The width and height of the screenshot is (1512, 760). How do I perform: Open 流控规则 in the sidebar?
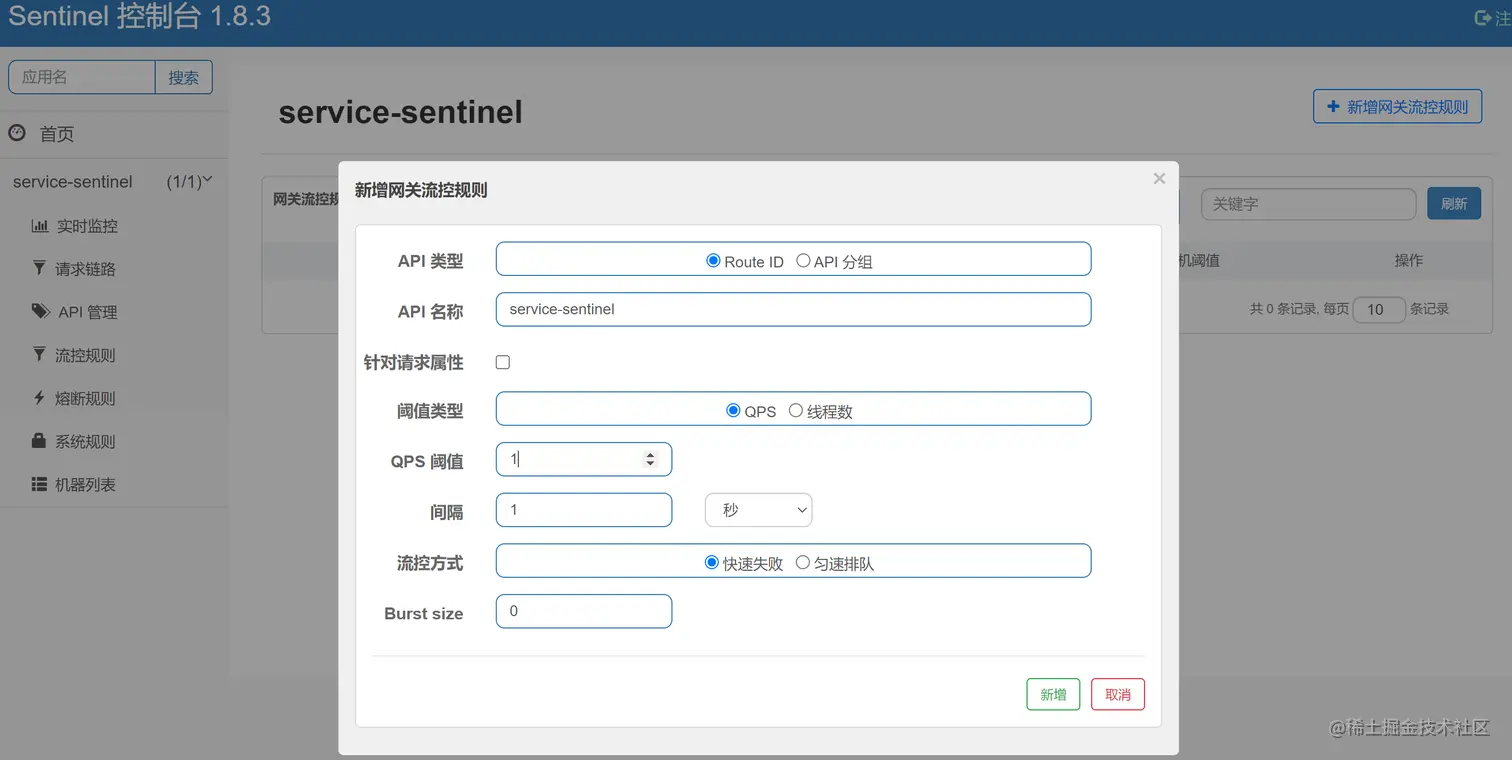(86, 355)
